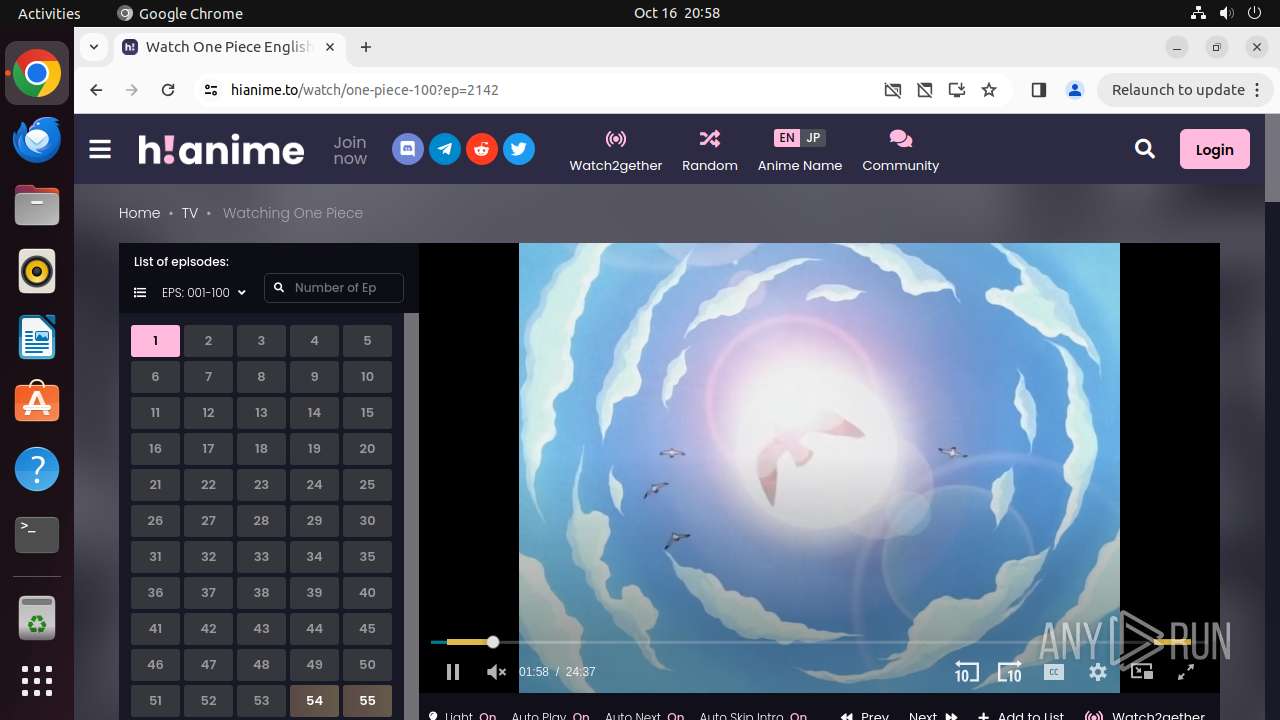
Task: Select episode 10 in list
Action: [x=367, y=377]
